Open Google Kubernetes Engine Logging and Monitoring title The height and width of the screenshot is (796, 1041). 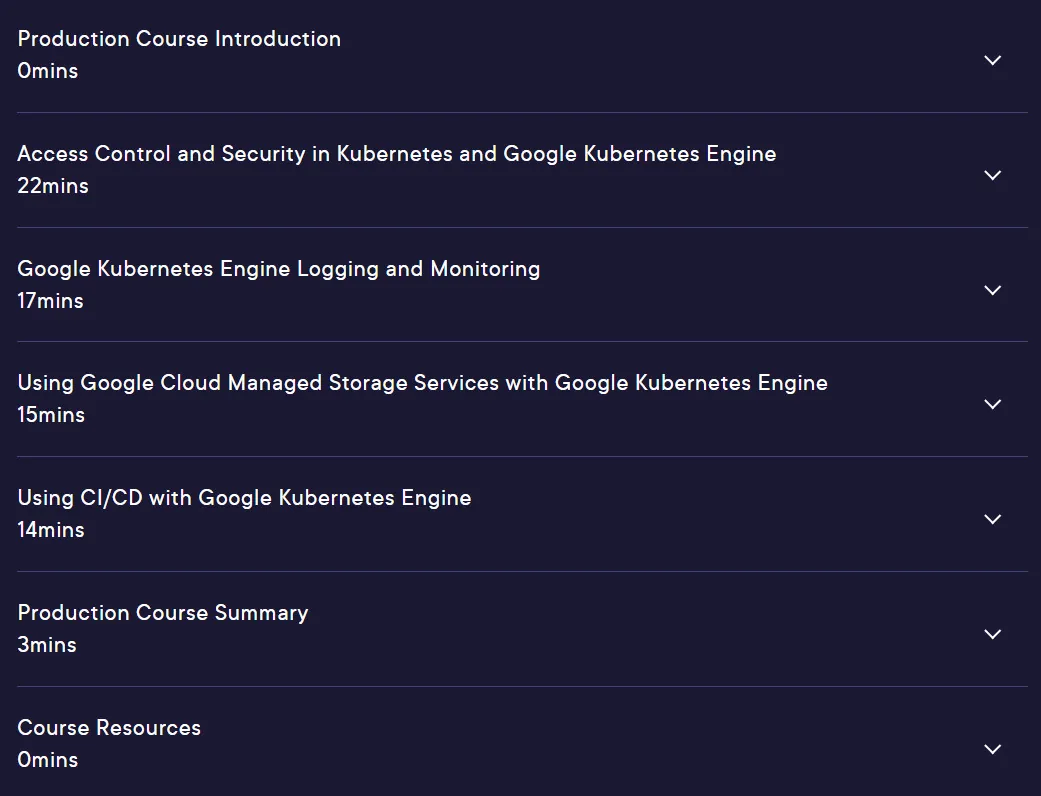point(279,269)
